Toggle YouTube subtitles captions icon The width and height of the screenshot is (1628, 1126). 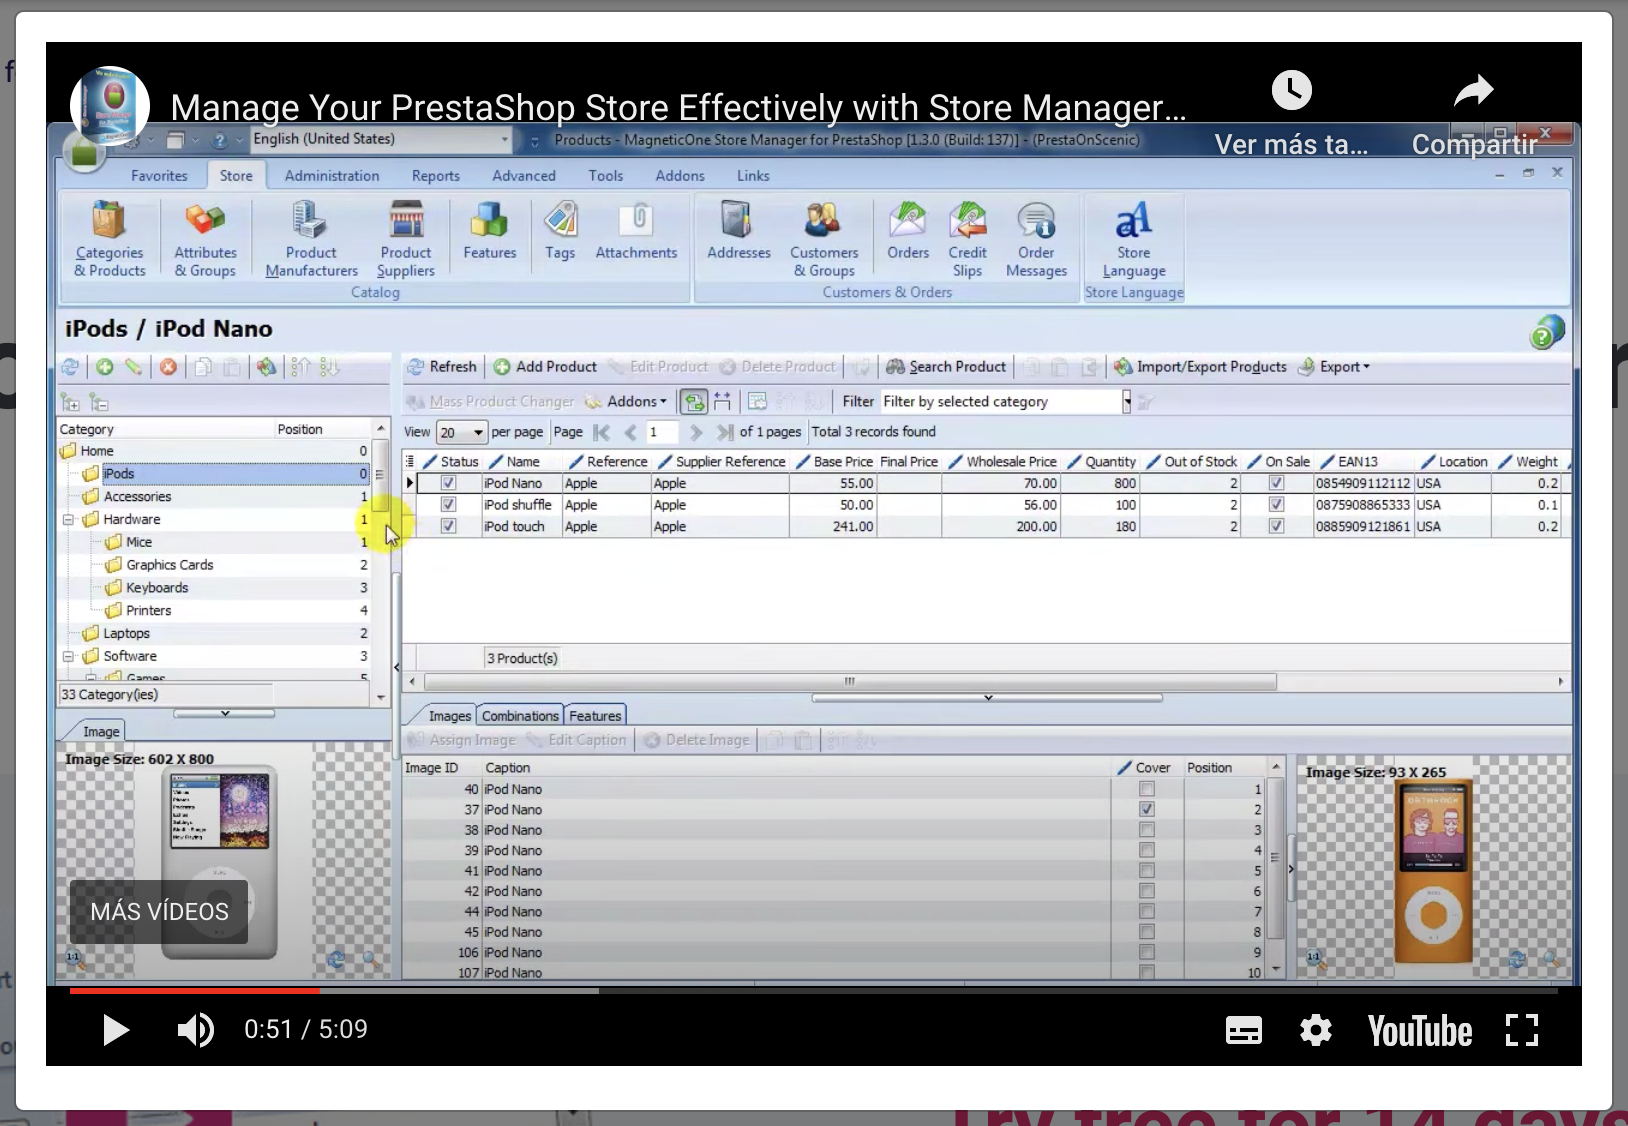pyautogui.click(x=1244, y=1030)
